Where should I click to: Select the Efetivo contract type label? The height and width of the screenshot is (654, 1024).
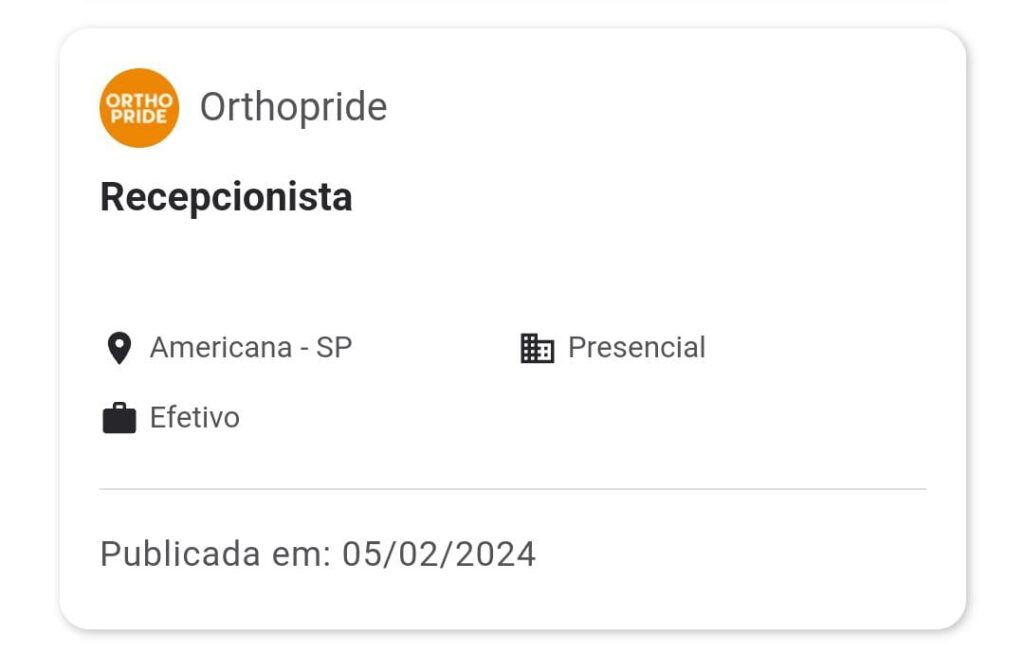(x=195, y=417)
